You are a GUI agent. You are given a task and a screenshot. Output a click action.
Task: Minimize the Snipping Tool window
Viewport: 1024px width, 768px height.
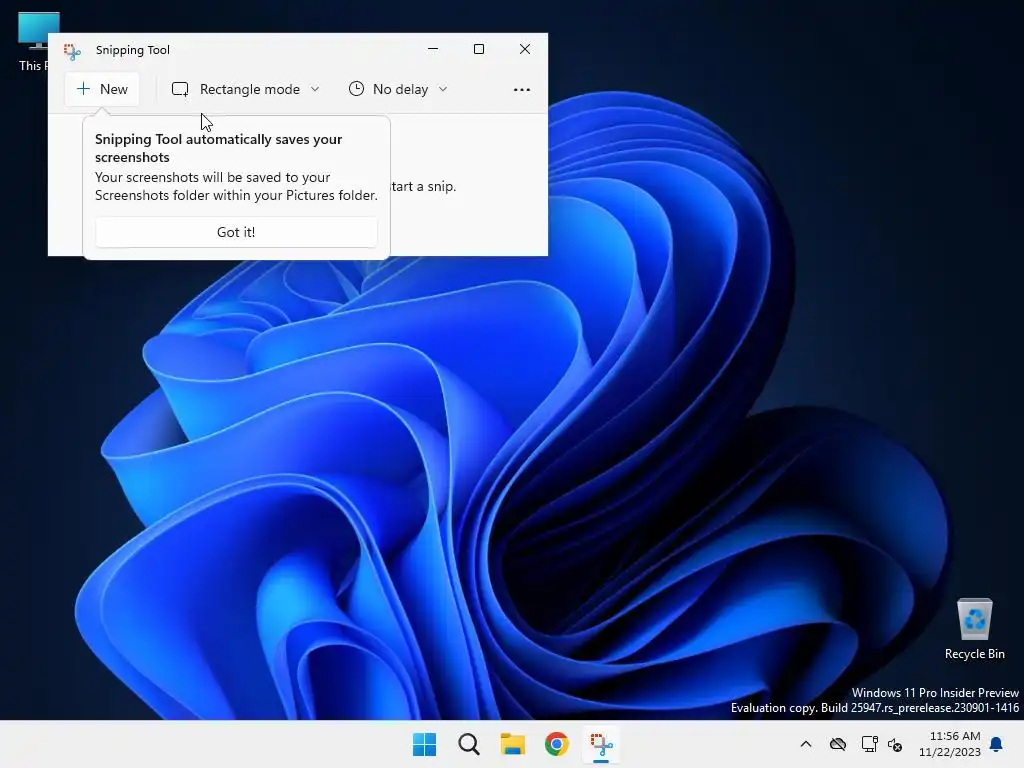(x=433, y=49)
